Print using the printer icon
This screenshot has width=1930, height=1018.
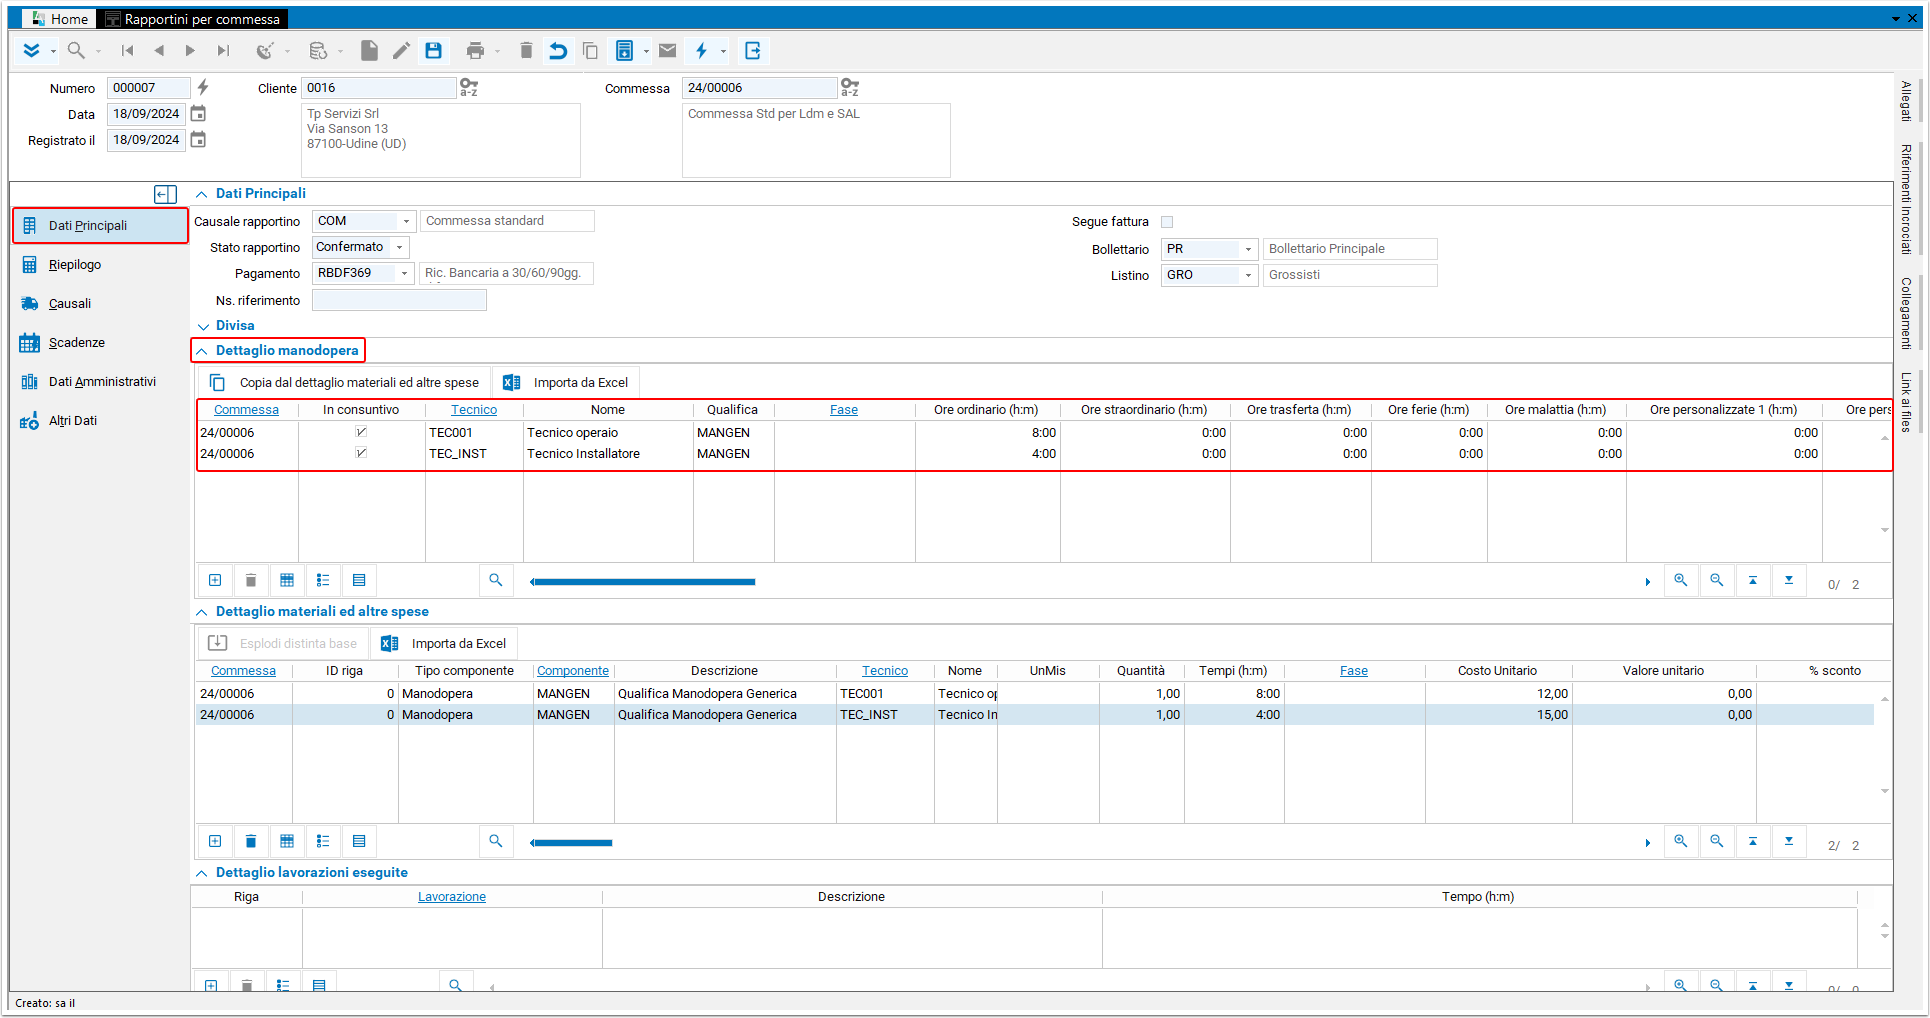click(x=475, y=50)
